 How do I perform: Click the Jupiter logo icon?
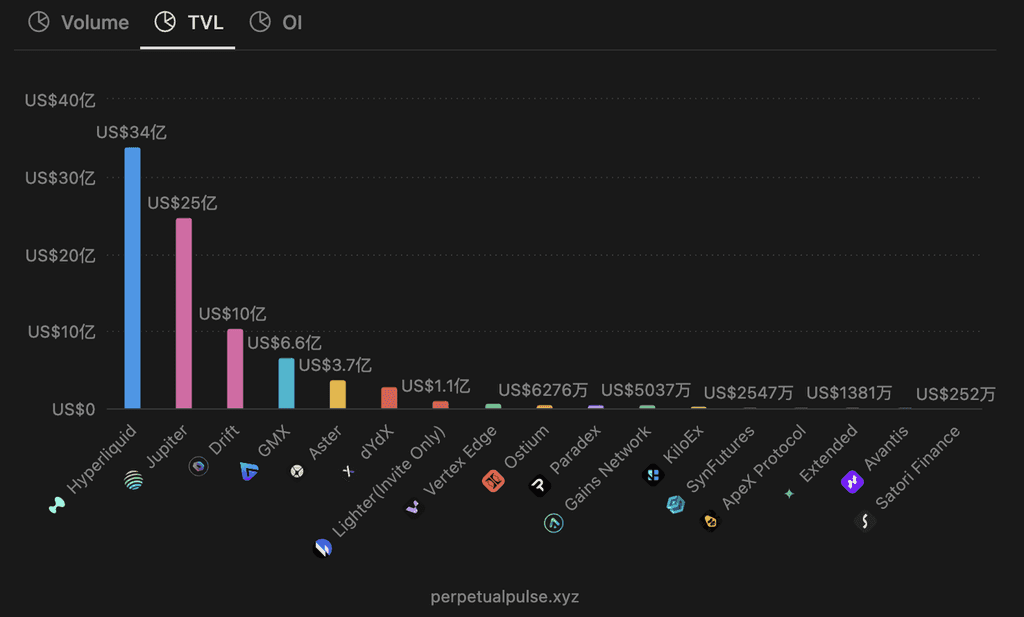click(x=134, y=481)
